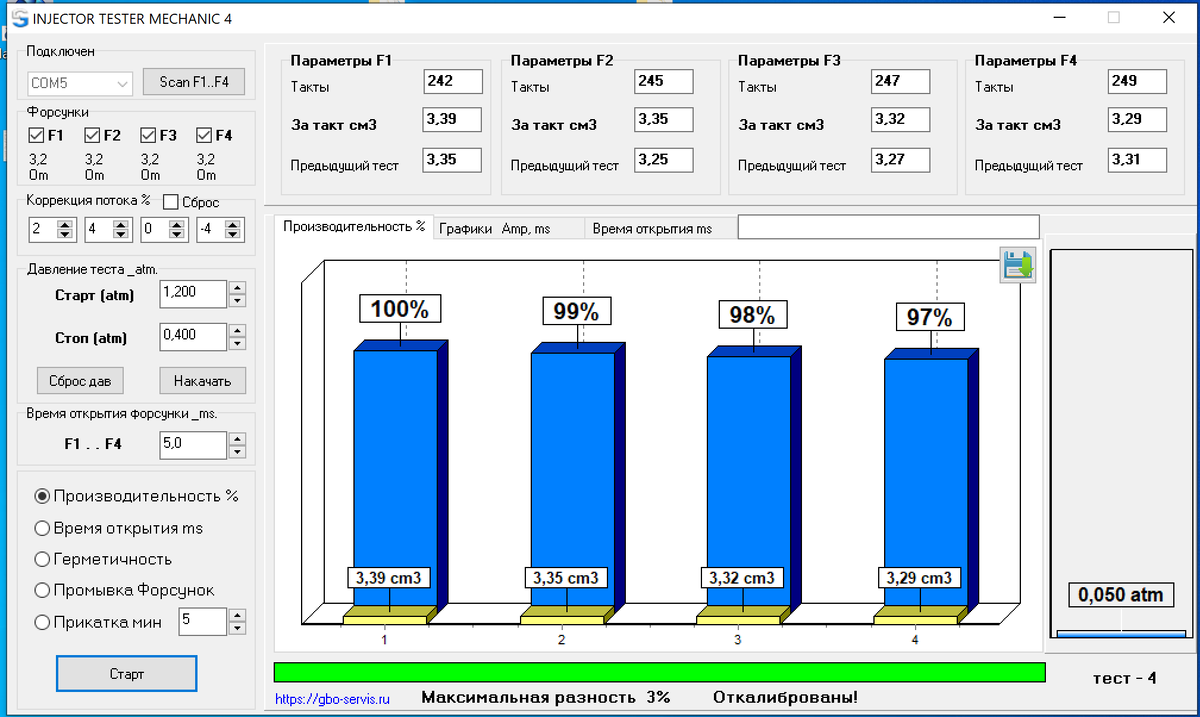Click the 99% label on chart
Viewport: 1200px width, 717px height.
click(577, 313)
